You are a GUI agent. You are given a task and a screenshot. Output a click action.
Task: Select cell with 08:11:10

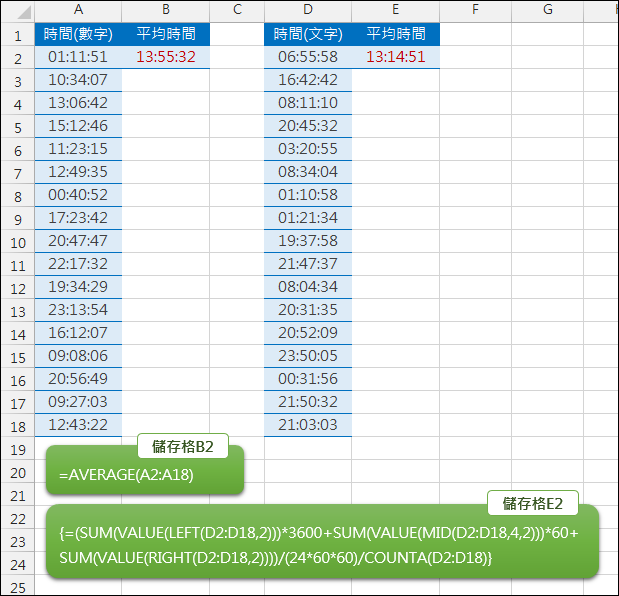coord(308,103)
